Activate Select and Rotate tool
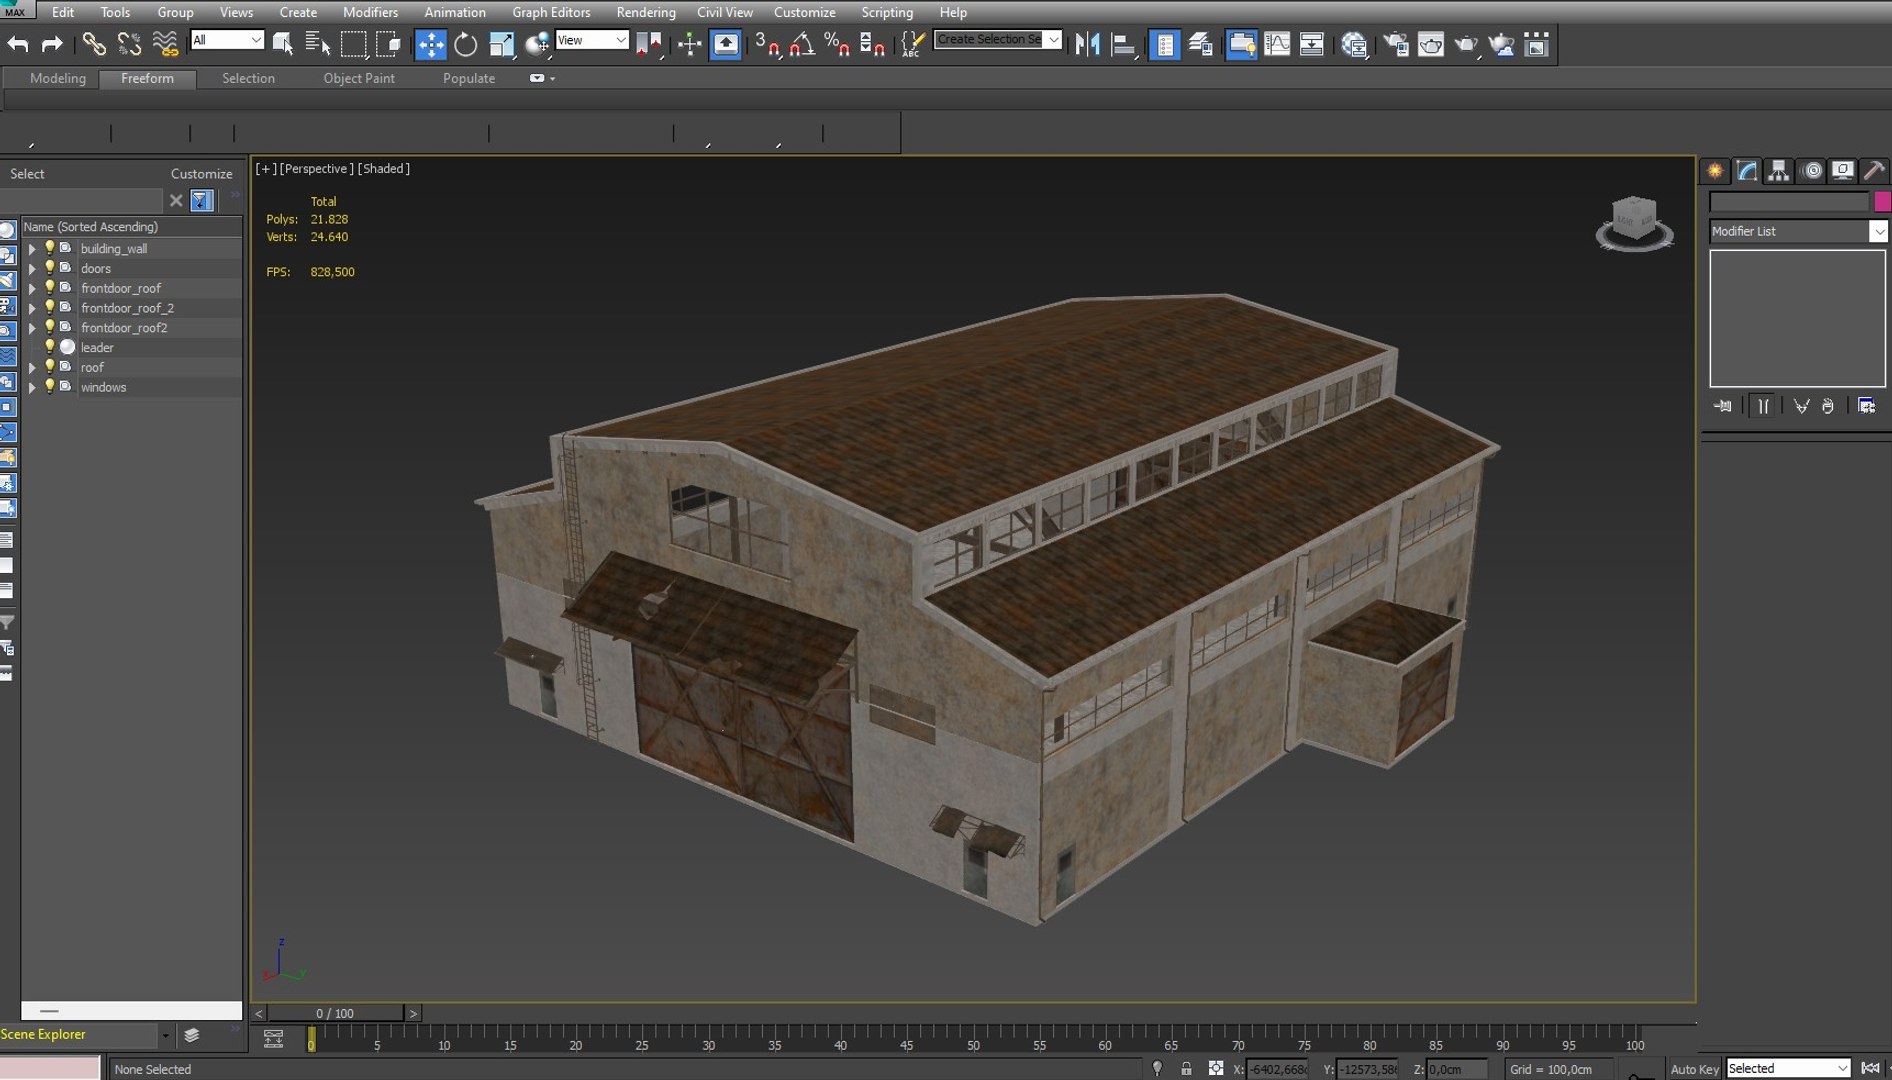Image resolution: width=1892 pixels, height=1080 pixels. pyautogui.click(x=466, y=44)
